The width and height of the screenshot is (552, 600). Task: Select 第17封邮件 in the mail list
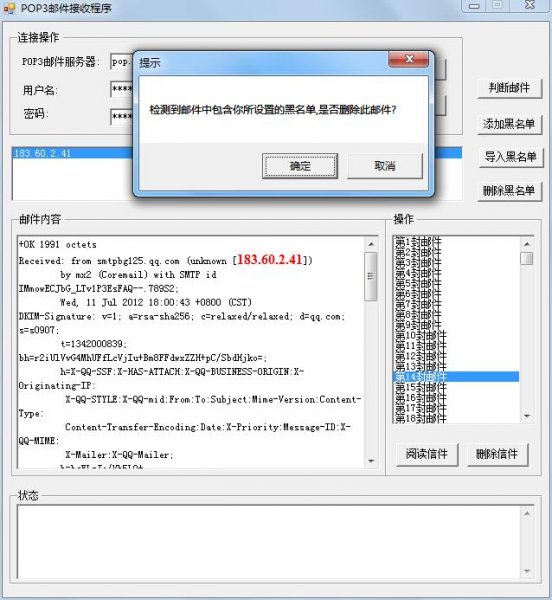click(x=420, y=408)
